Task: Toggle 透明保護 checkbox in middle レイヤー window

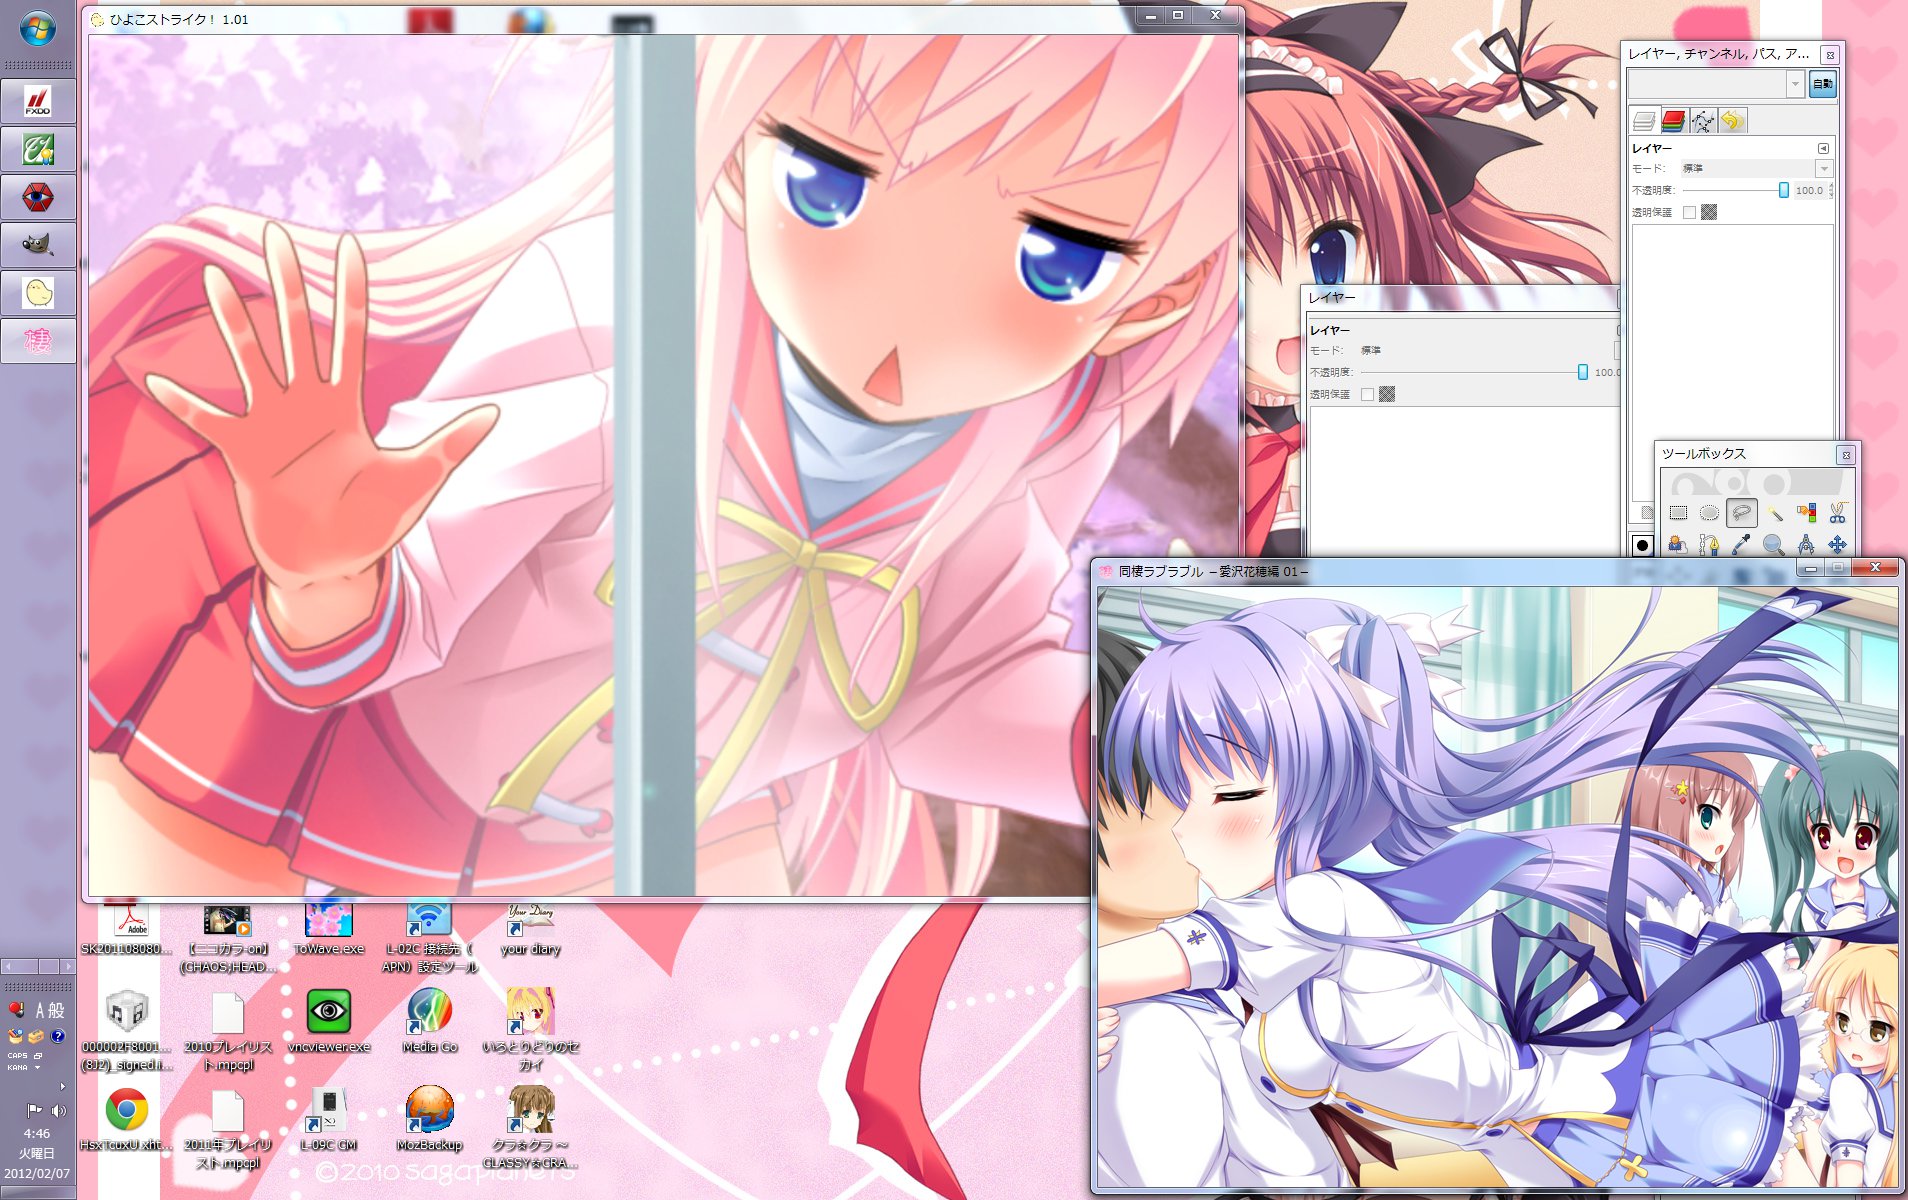Action: (1367, 394)
